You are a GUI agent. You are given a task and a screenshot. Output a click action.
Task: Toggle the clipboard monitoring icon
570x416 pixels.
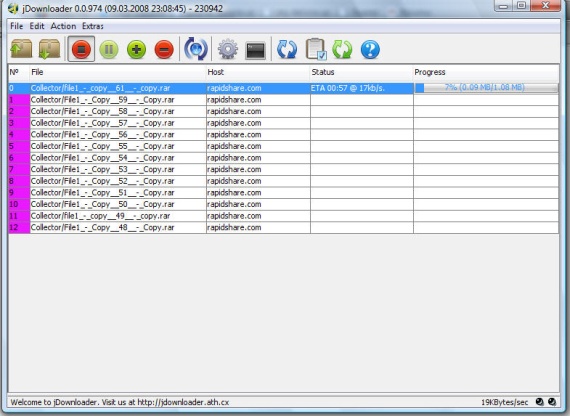316,49
